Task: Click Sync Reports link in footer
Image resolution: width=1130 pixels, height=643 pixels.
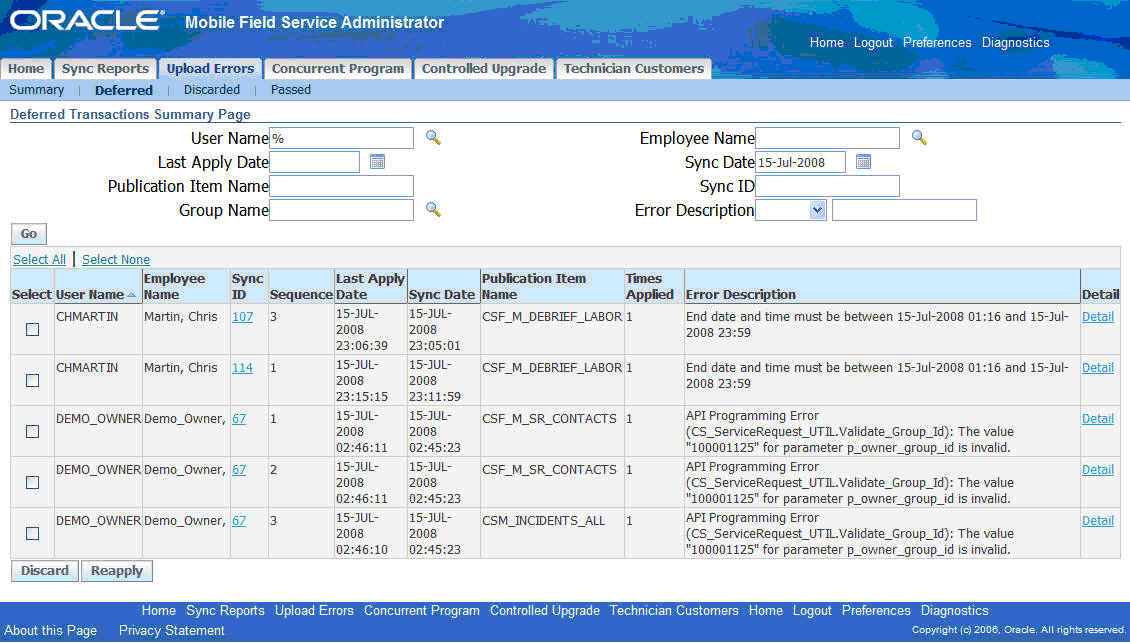Action: point(225,610)
